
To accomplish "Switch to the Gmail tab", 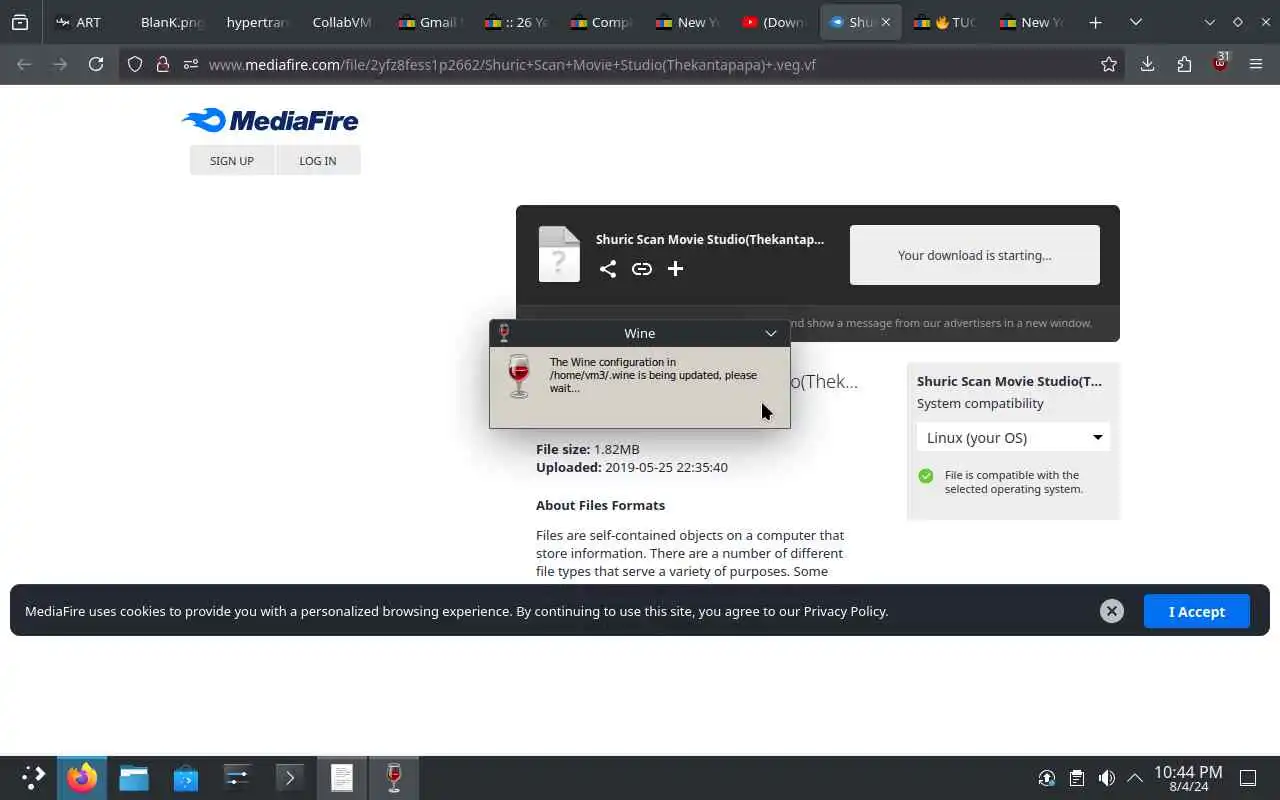I will point(429,22).
